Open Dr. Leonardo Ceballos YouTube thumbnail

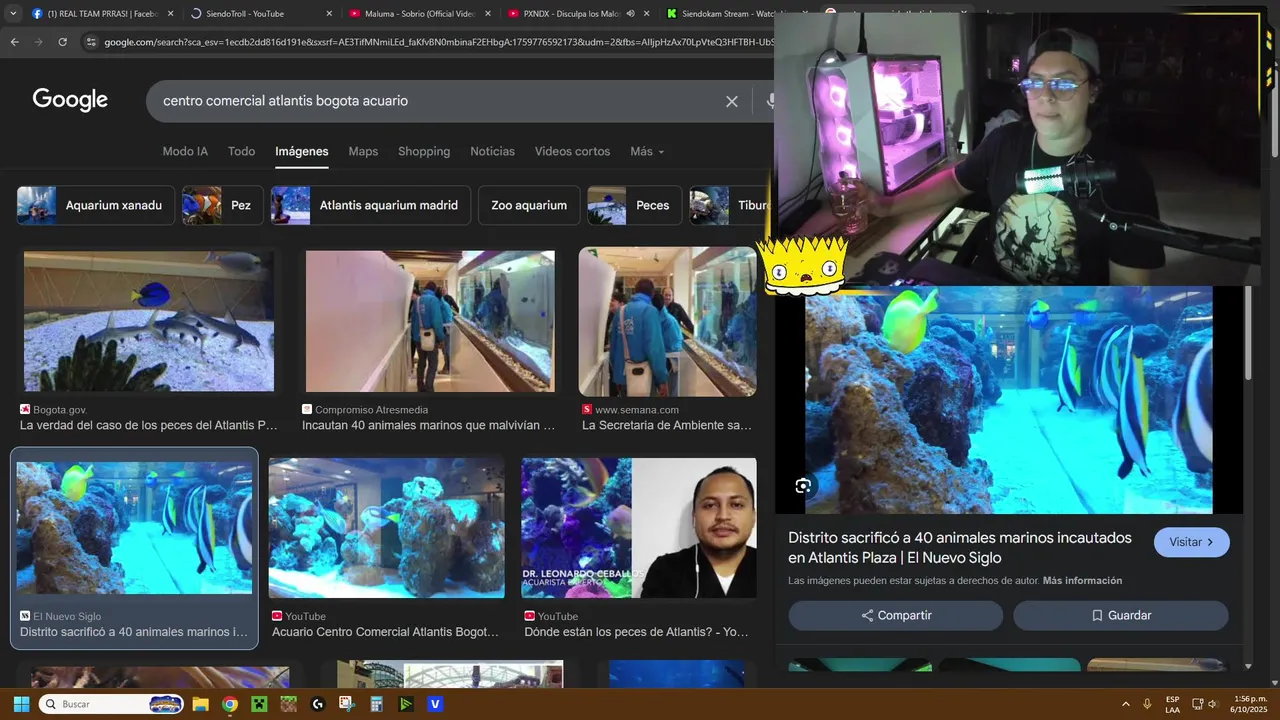[639, 528]
